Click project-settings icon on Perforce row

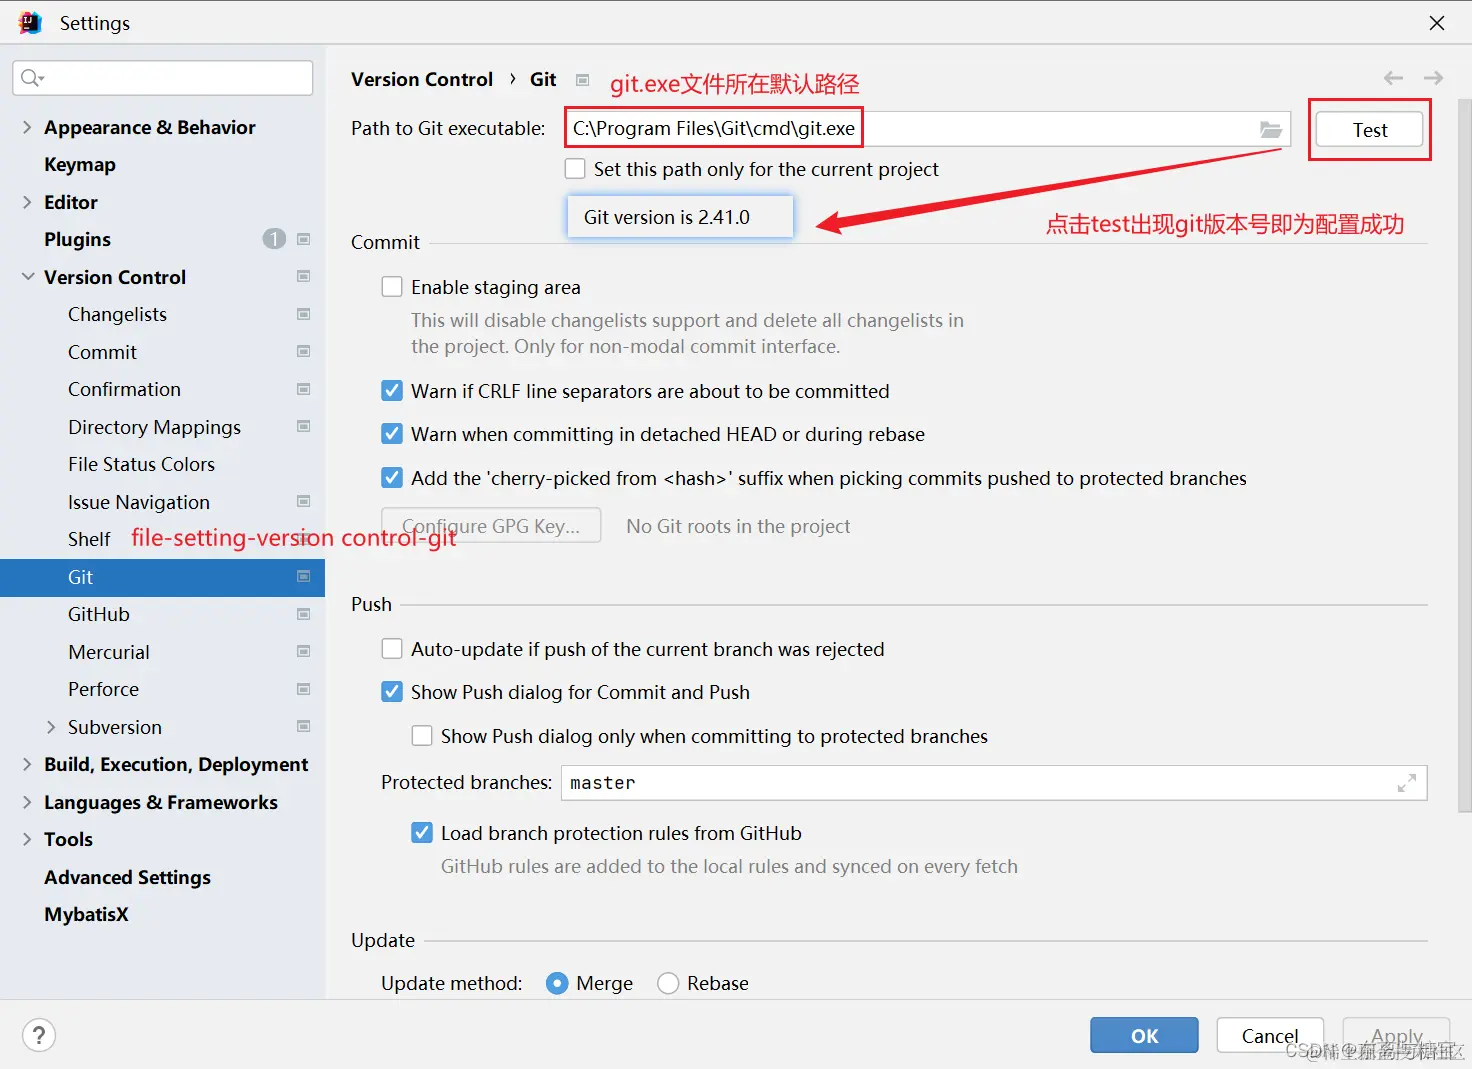304,689
